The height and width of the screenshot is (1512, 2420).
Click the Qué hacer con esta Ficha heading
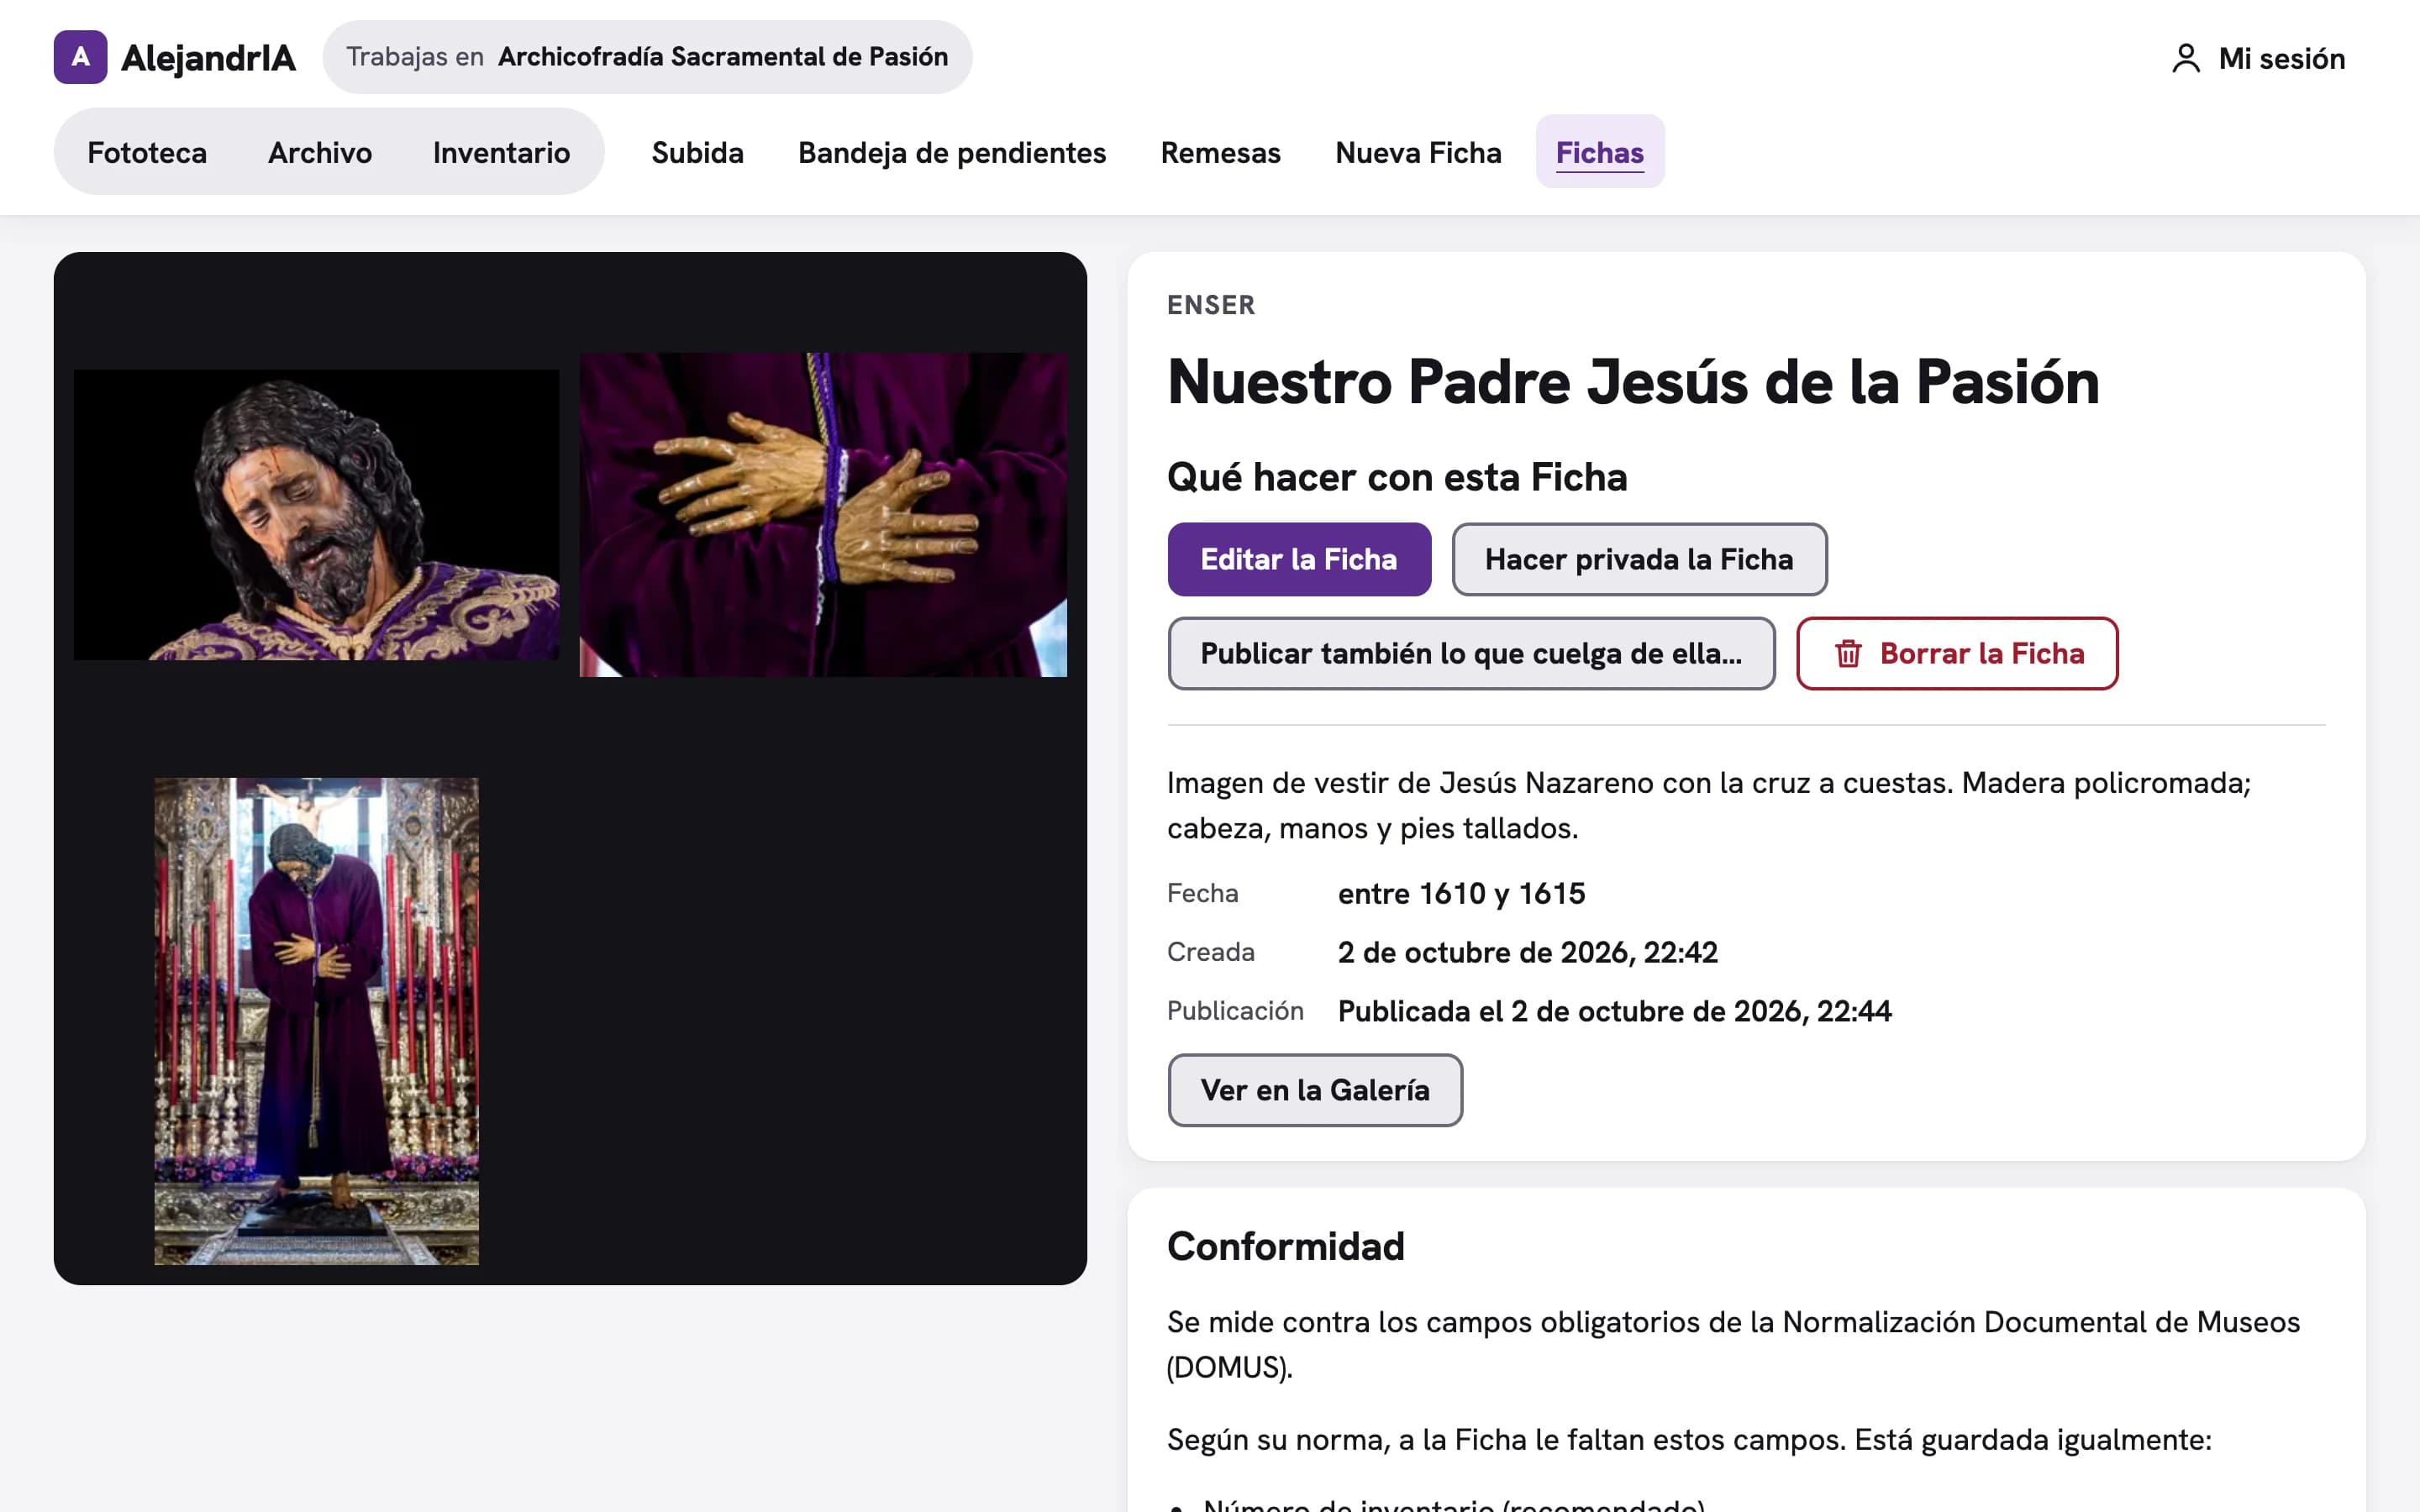click(1397, 477)
